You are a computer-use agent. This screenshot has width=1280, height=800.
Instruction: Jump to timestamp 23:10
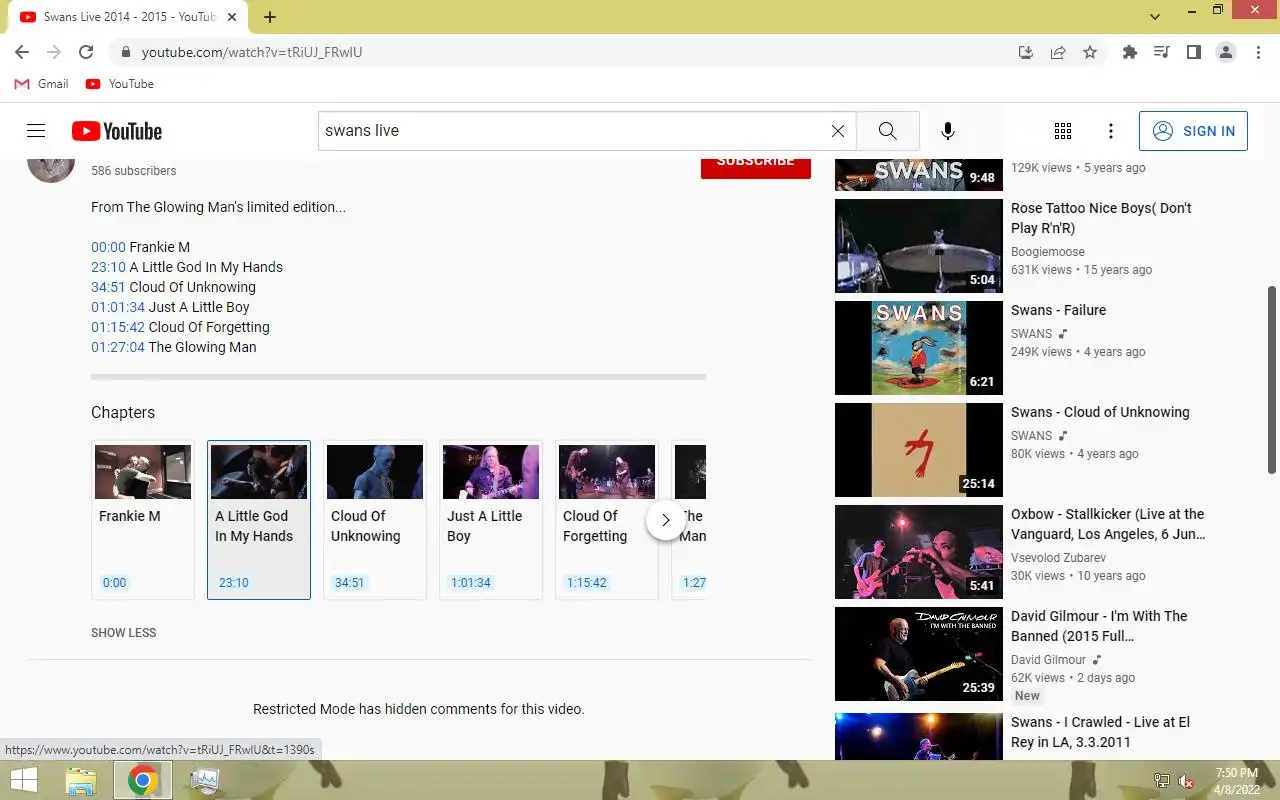click(x=108, y=267)
